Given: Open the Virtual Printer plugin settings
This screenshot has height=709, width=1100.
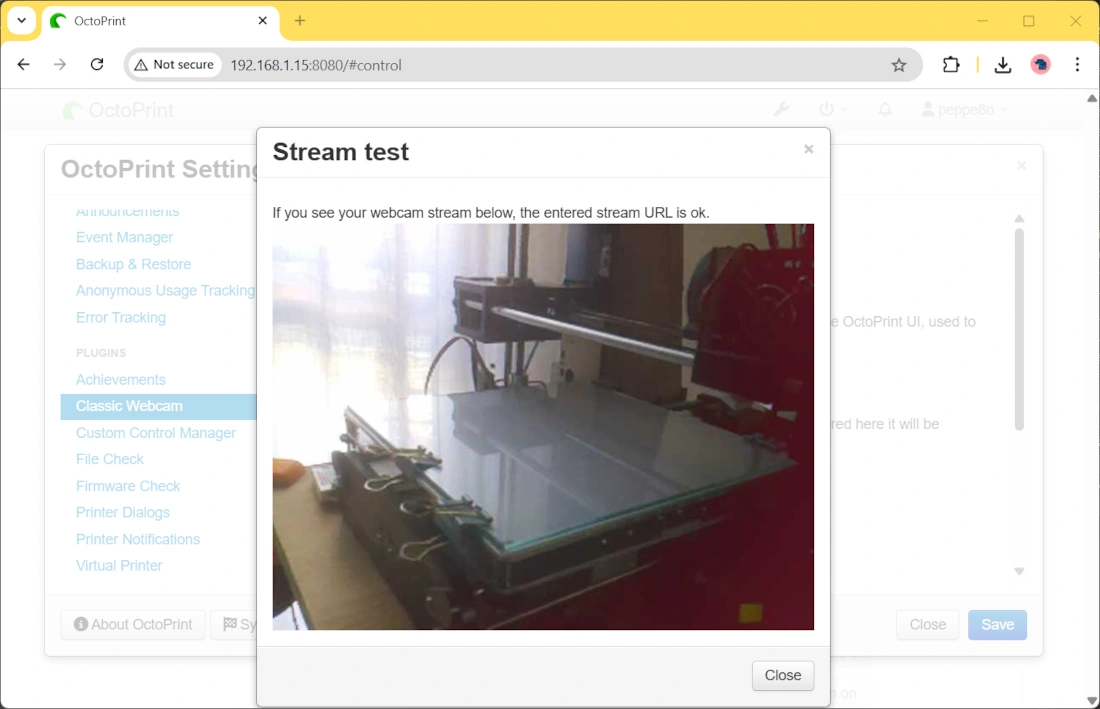Looking at the screenshot, I should pyautogui.click(x=119, y=566).
